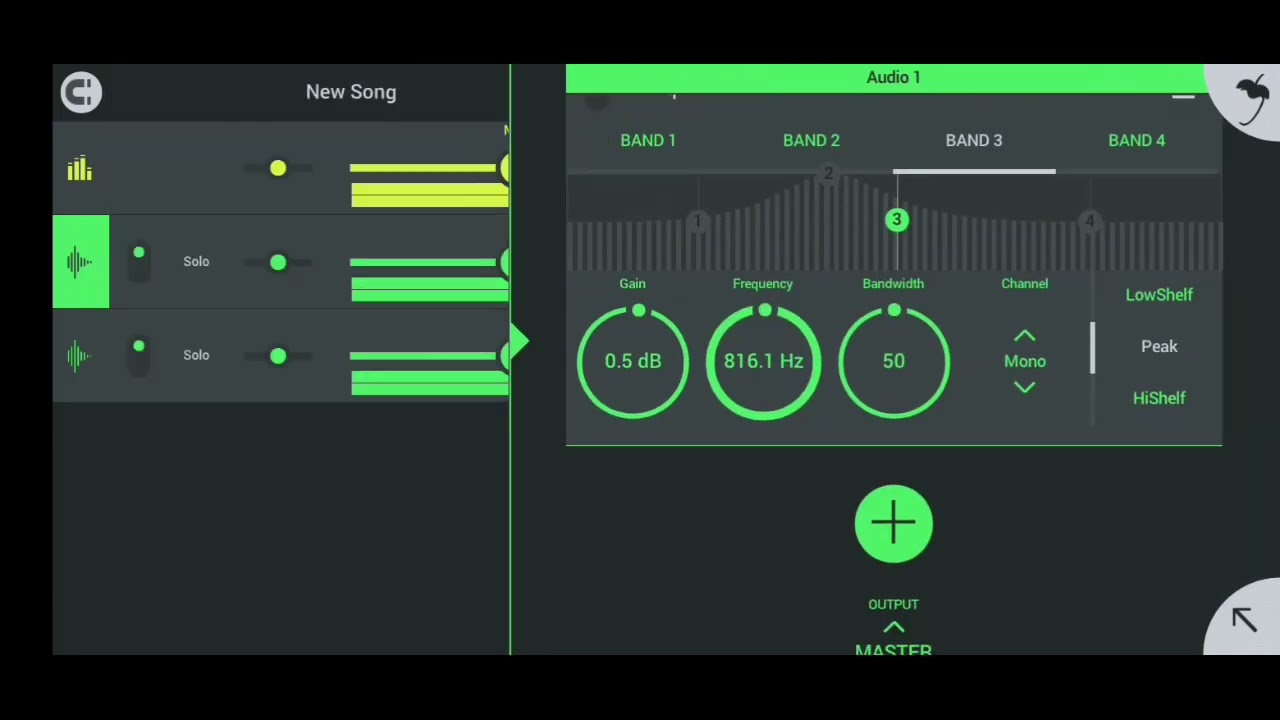Choose the Peak filter type
Screen dimensions: 1280x720
(1159, 346)
